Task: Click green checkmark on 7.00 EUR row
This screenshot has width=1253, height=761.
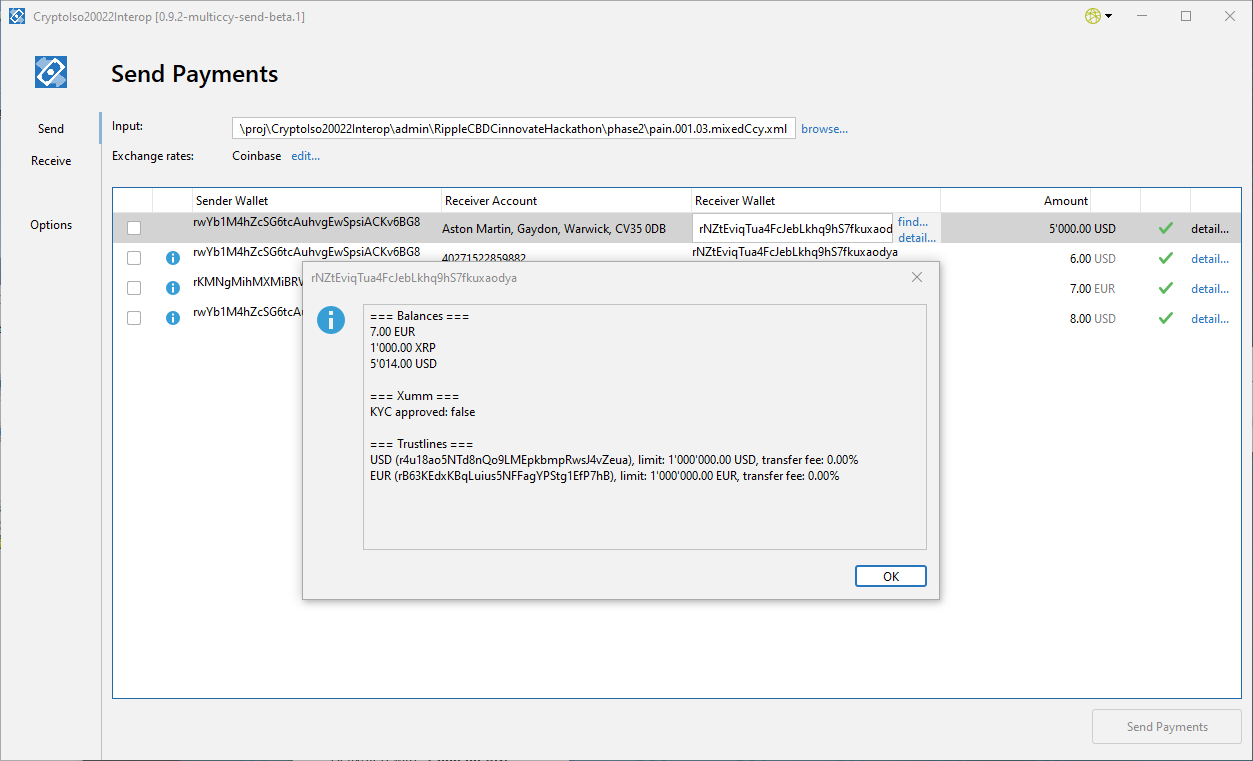Action: pyautogui.click(x=1165, y=289)
